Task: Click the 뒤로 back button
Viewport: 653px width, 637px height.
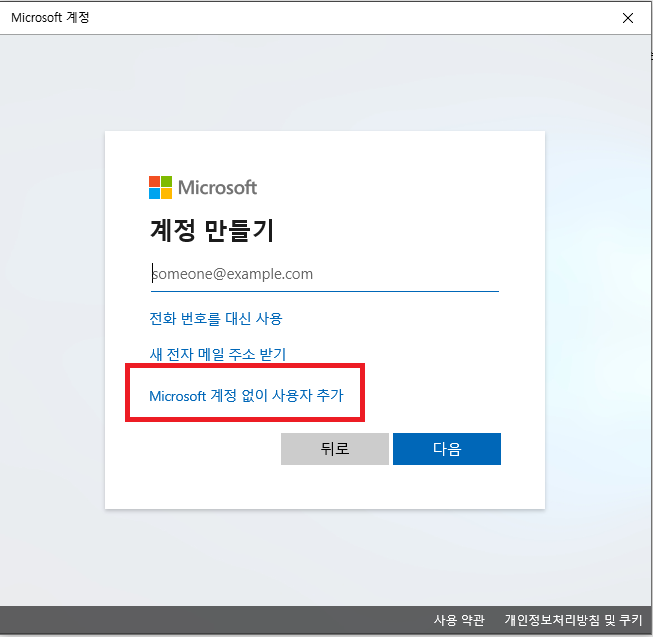Action: click(335, 449)
